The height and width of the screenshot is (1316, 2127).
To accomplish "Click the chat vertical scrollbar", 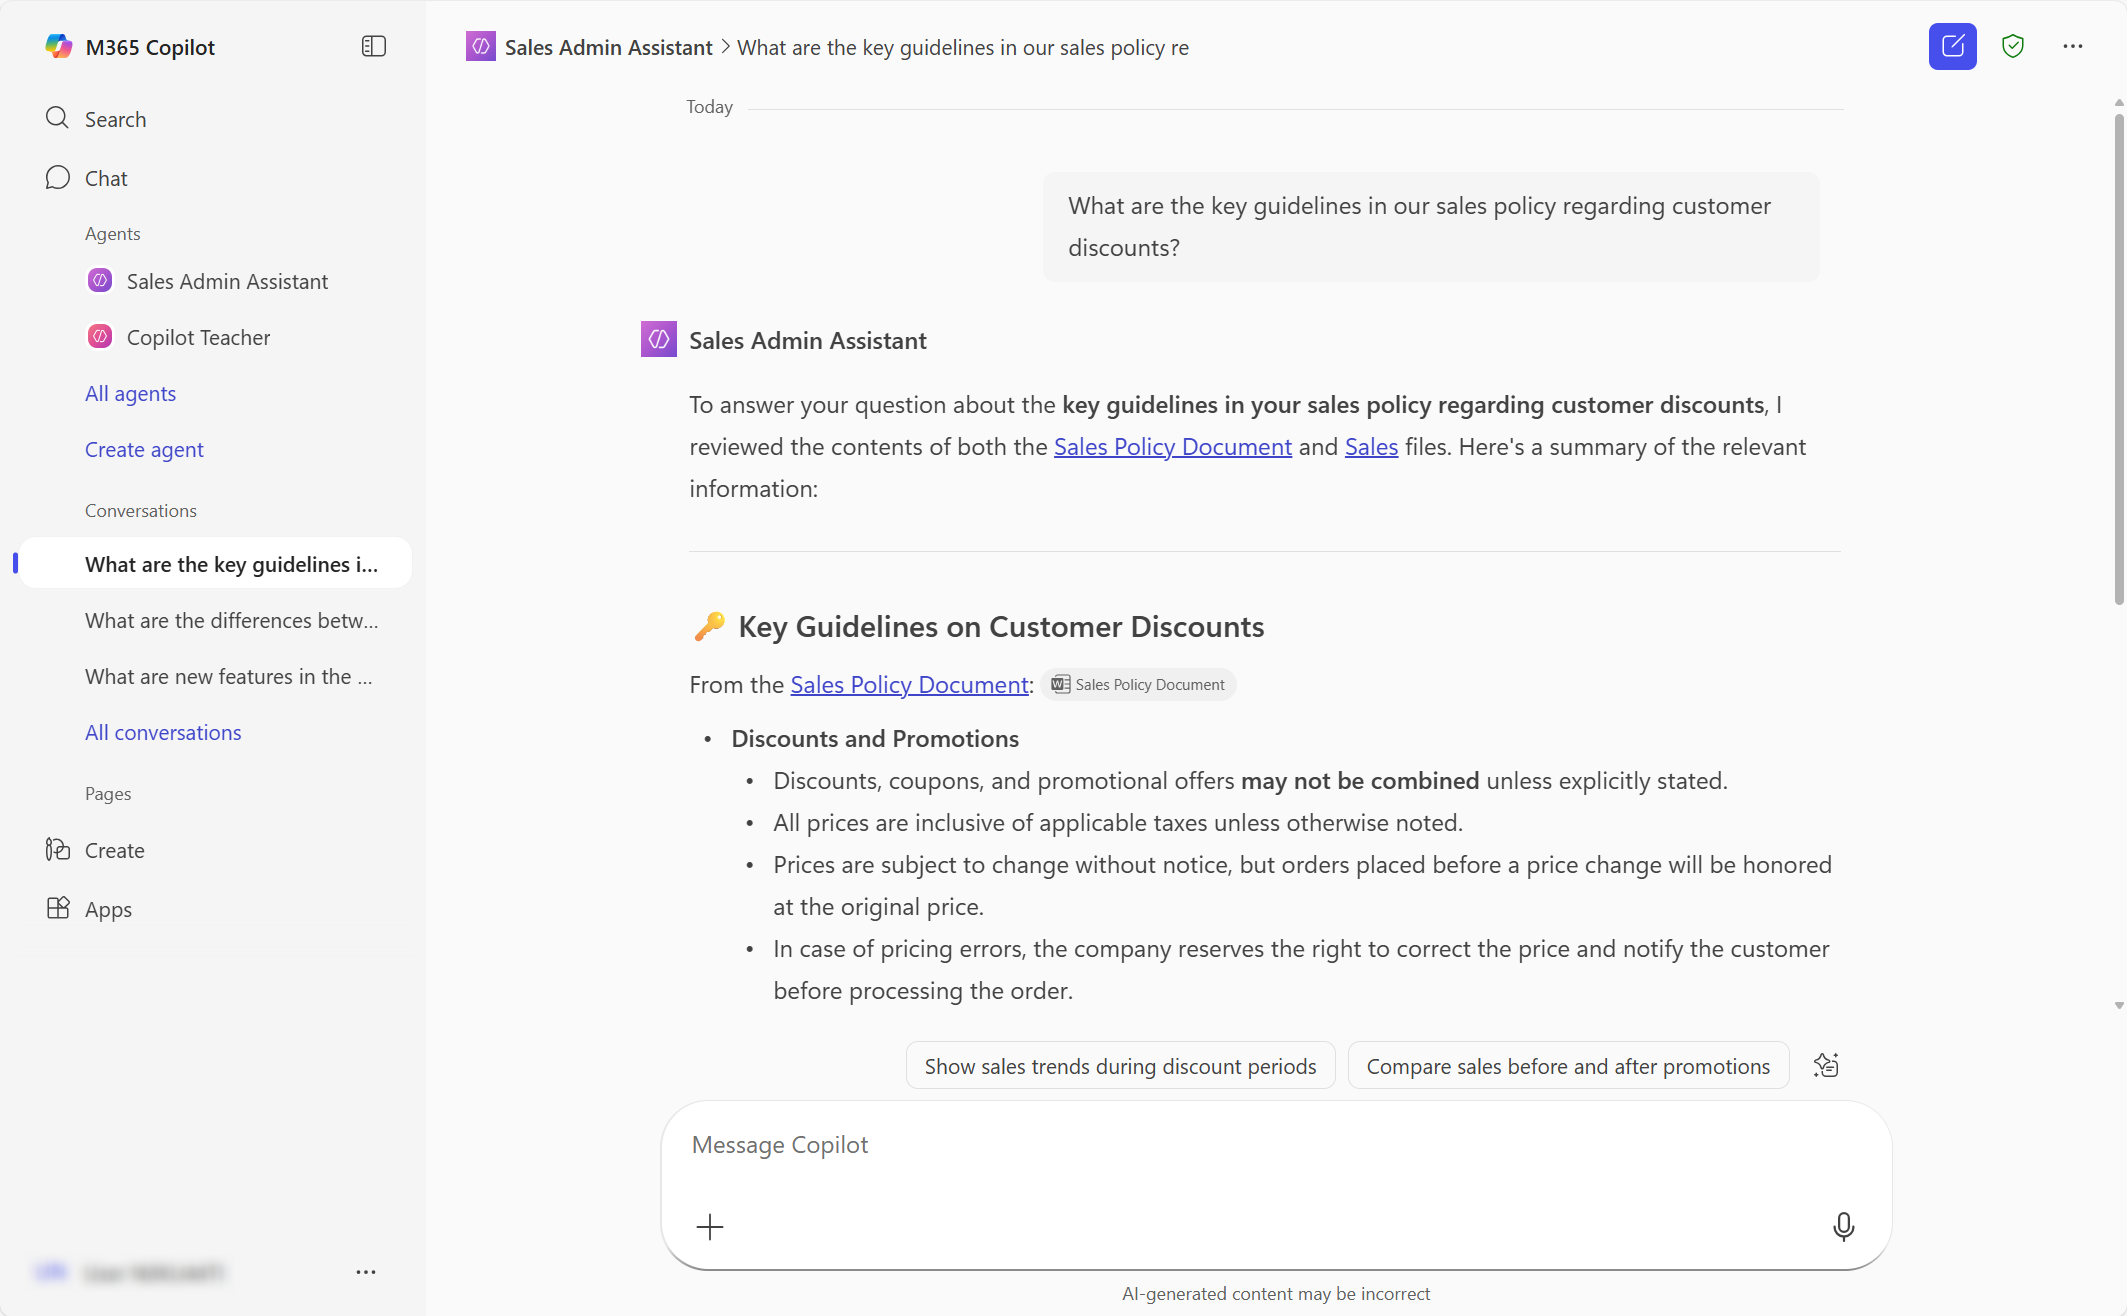I will pyautogui.click(x=2118, y=360).
